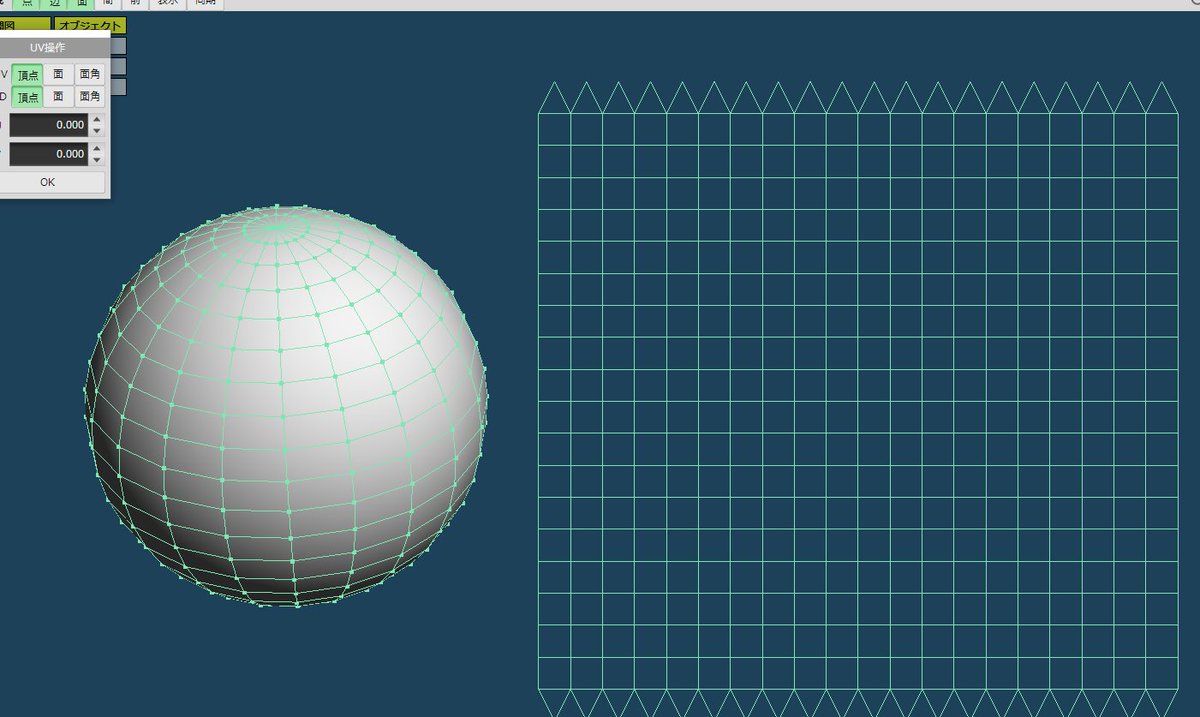Image resolution: width=1200 pixels, height=717 pixels.
Task: Select 面角 in the D row
Action: (x=90, y=97)
